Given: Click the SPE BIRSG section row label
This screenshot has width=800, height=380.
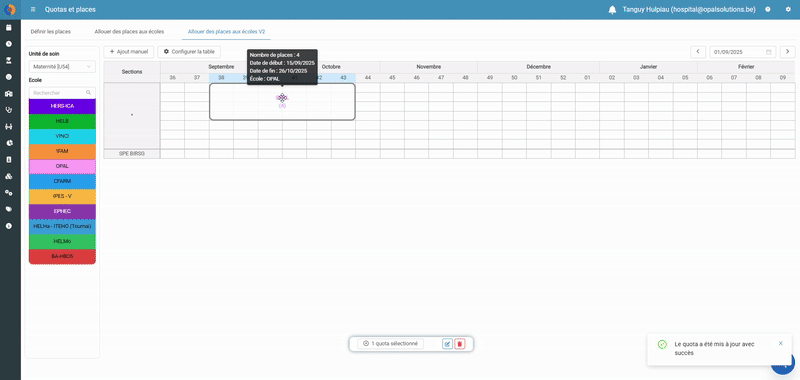Looking at the screenshot, I should tap(132, 154).
